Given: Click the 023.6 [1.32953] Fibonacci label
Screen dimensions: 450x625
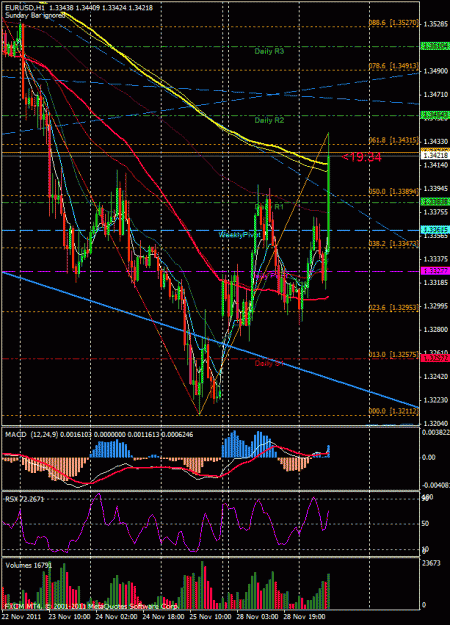Looking at the screenshot, I should [x=393, y=307].
